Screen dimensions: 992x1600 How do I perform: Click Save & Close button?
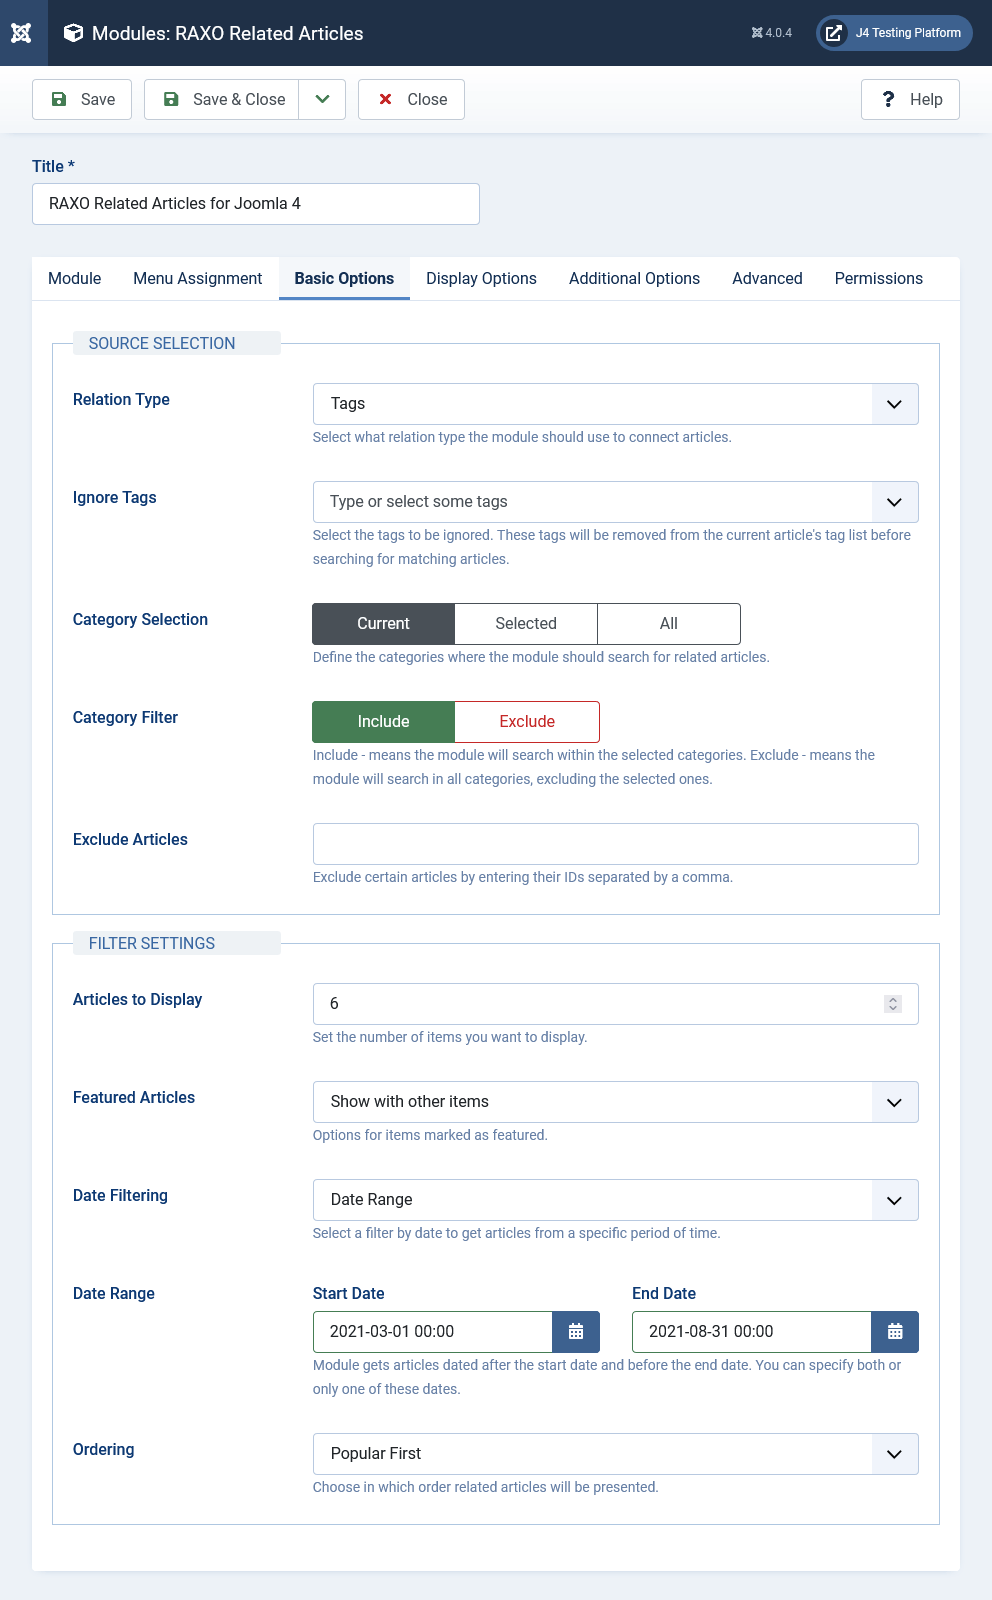[222, 99]
